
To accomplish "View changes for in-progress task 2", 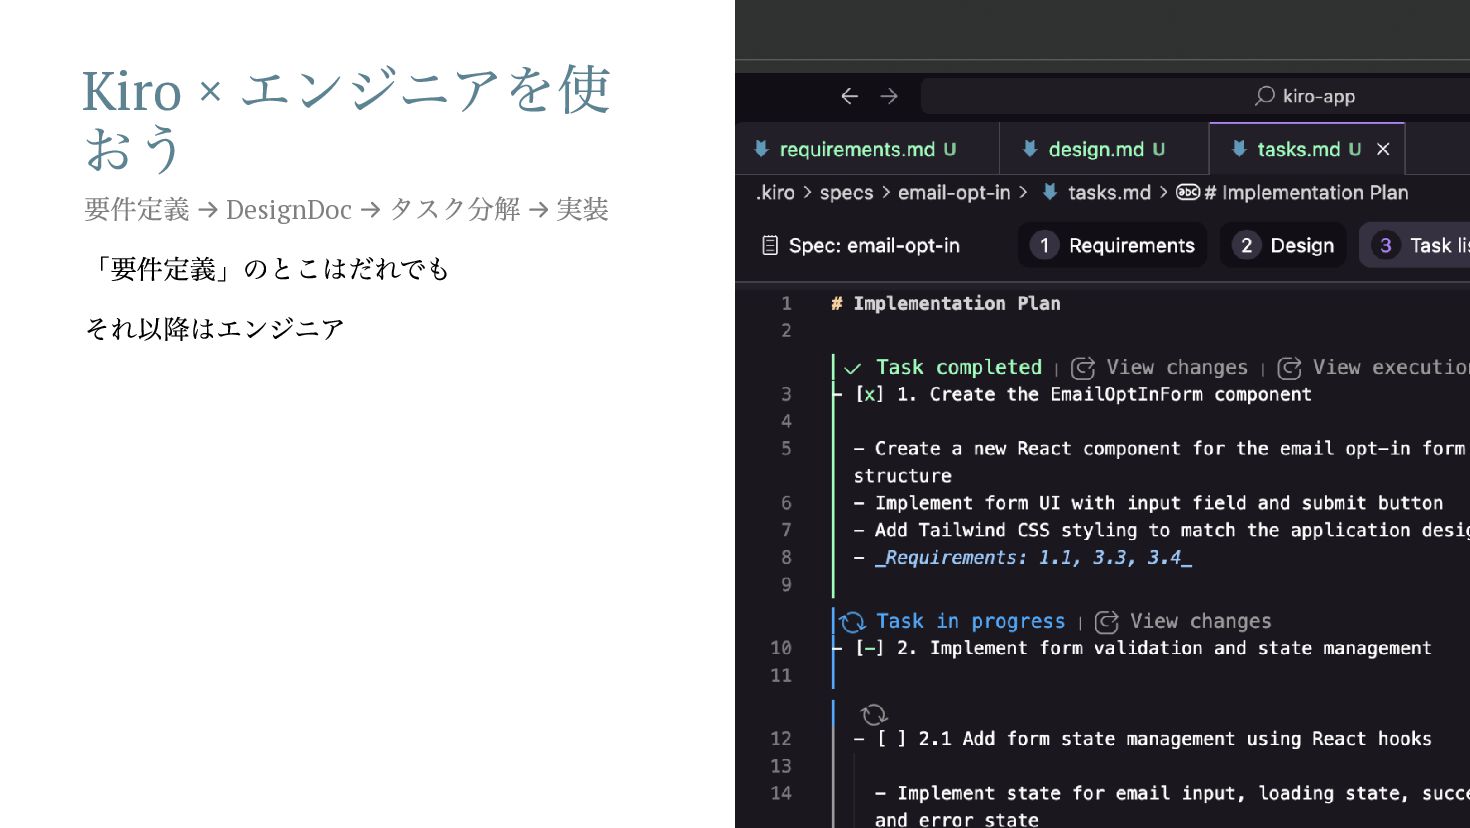I will coord(1200,621).
